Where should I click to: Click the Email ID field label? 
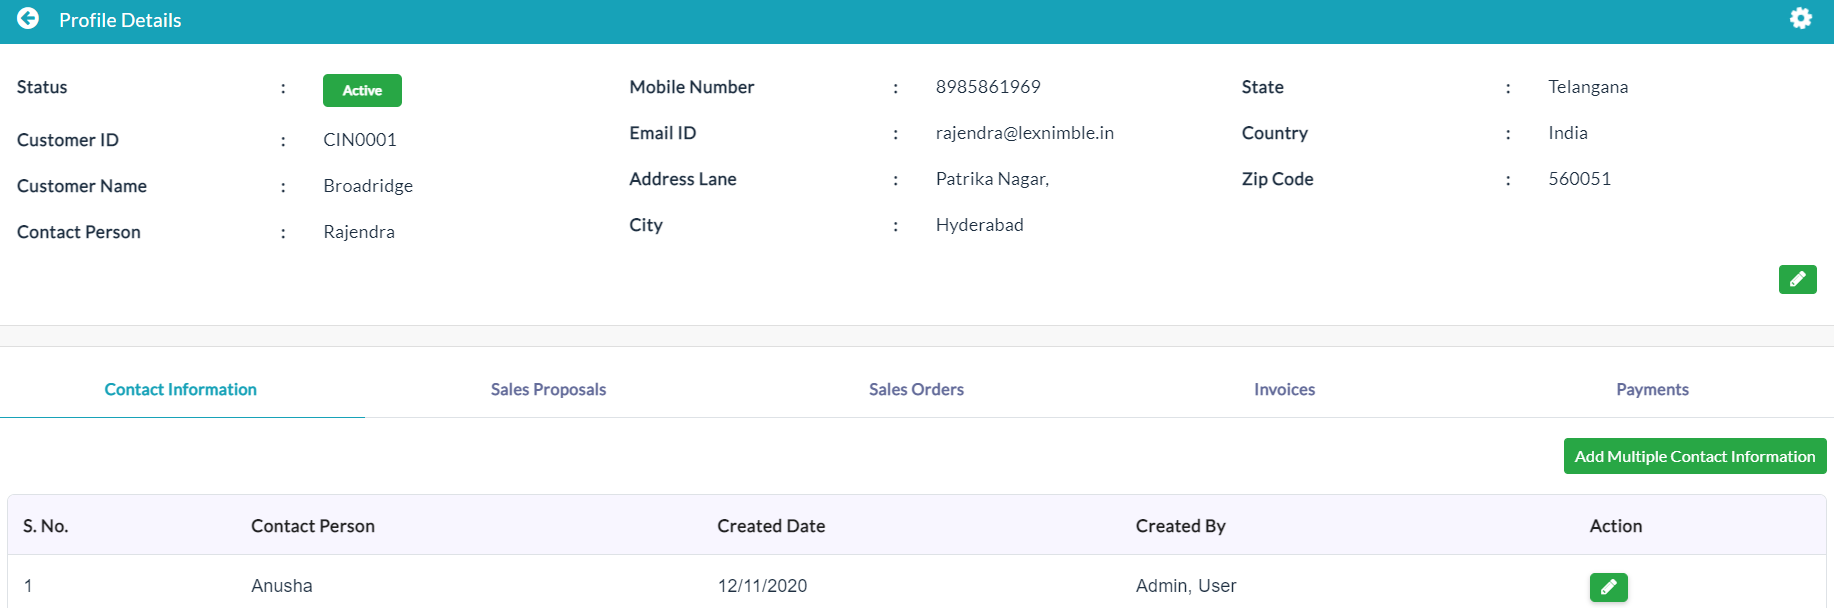[x=663, y=133]
